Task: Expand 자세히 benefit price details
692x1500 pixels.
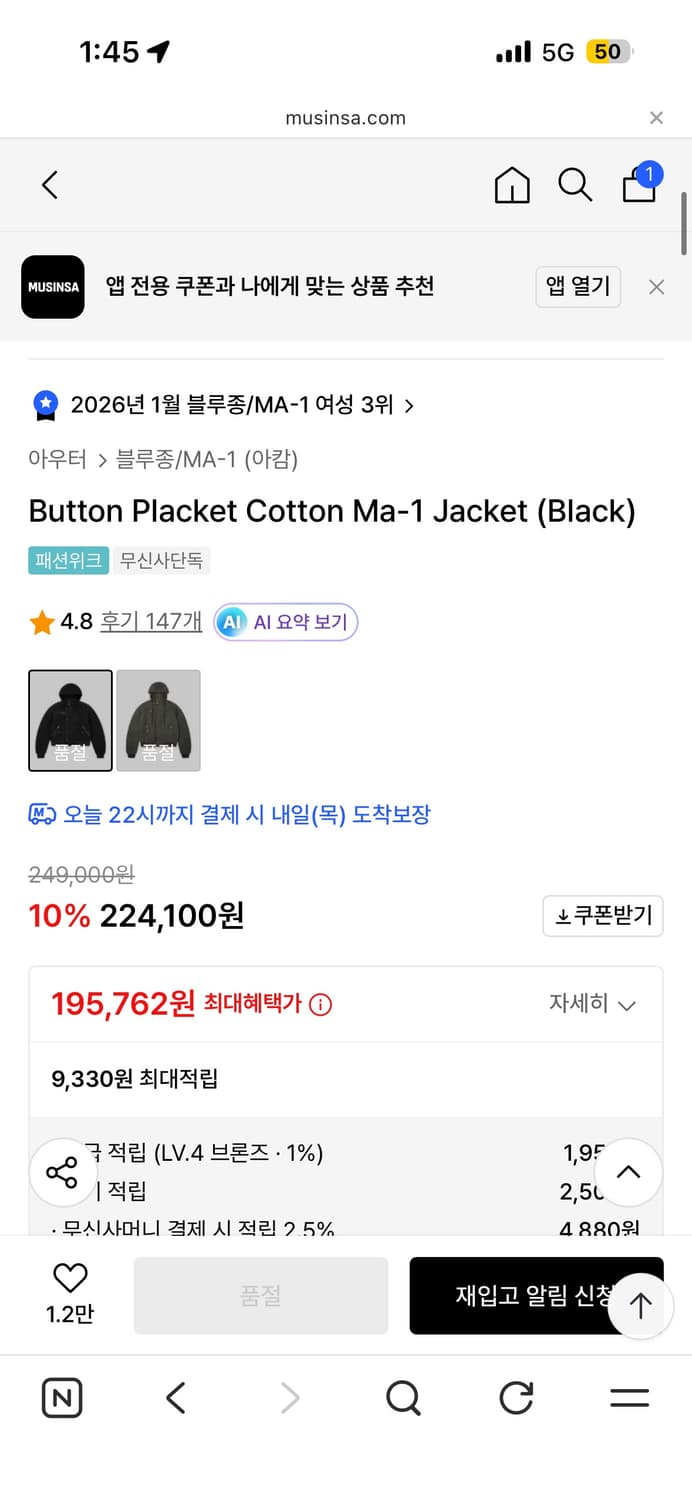Action: click(592, 1004)
